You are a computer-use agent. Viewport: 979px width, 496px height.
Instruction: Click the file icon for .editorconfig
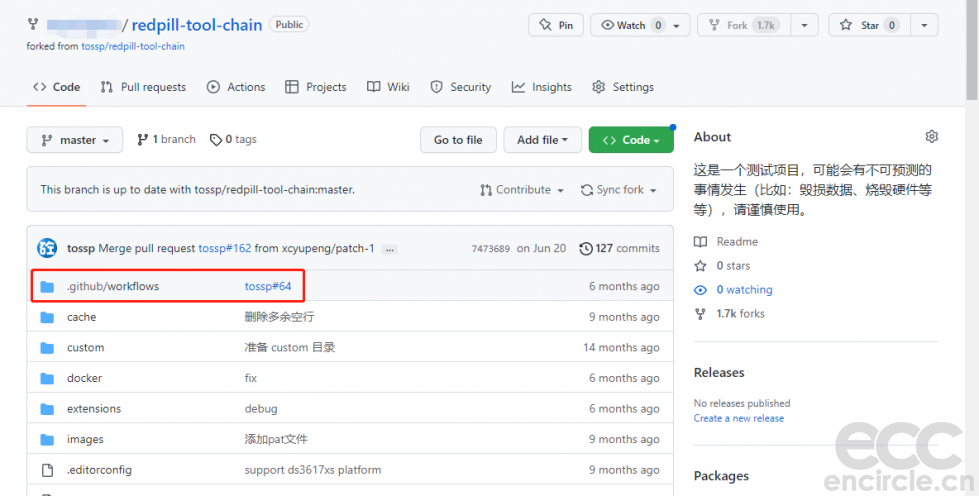(x=47, y=470)
